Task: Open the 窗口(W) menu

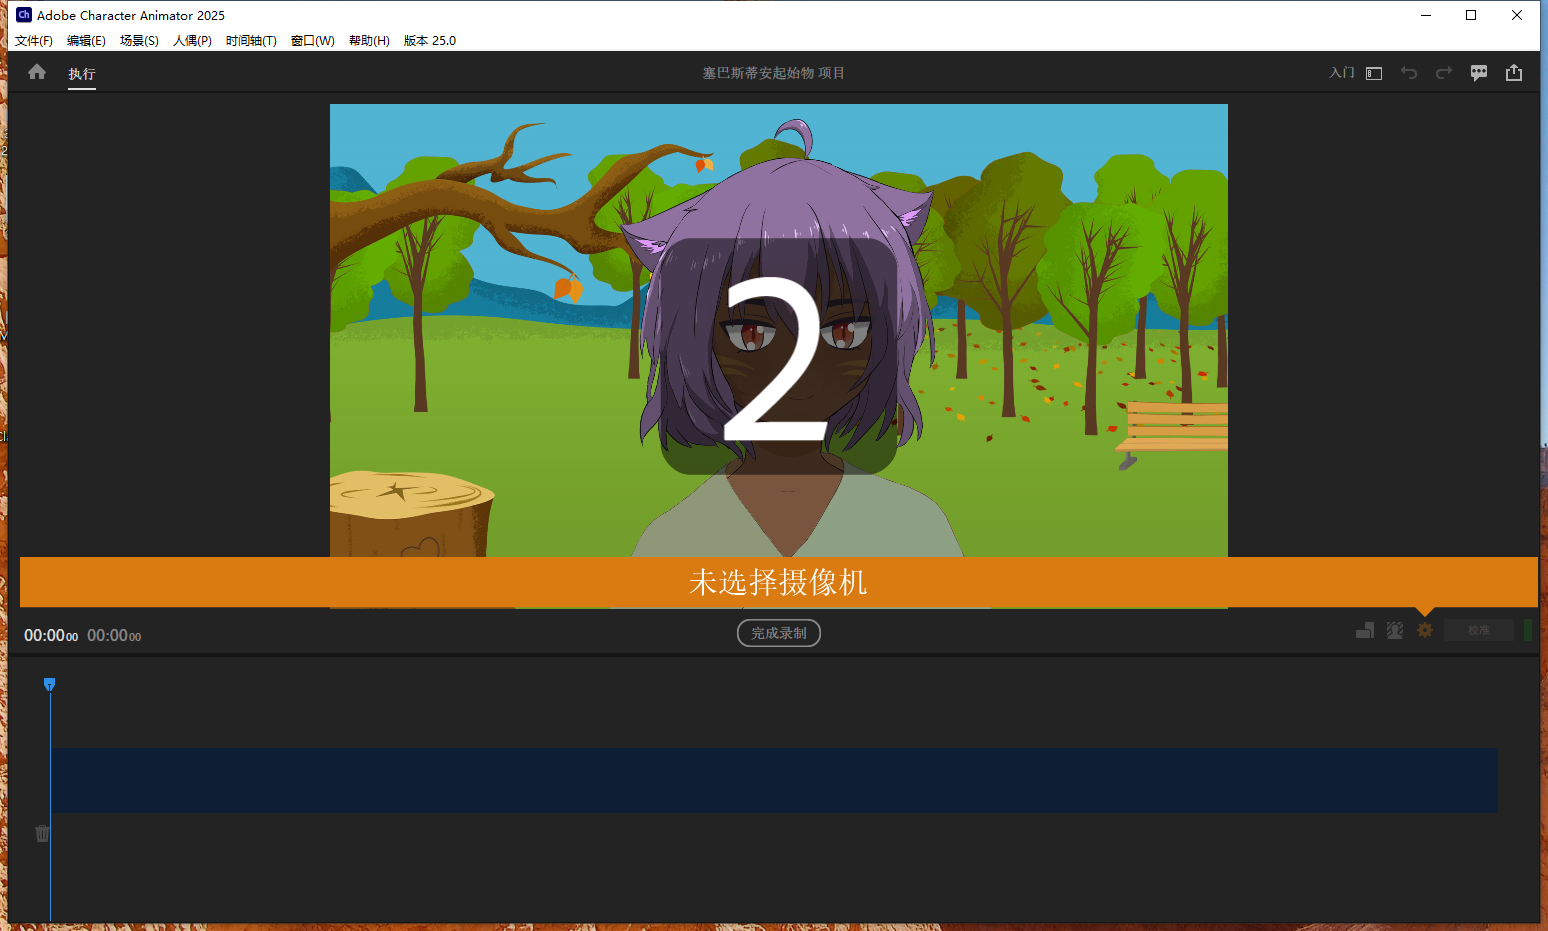Action: (x=312, y=40)
